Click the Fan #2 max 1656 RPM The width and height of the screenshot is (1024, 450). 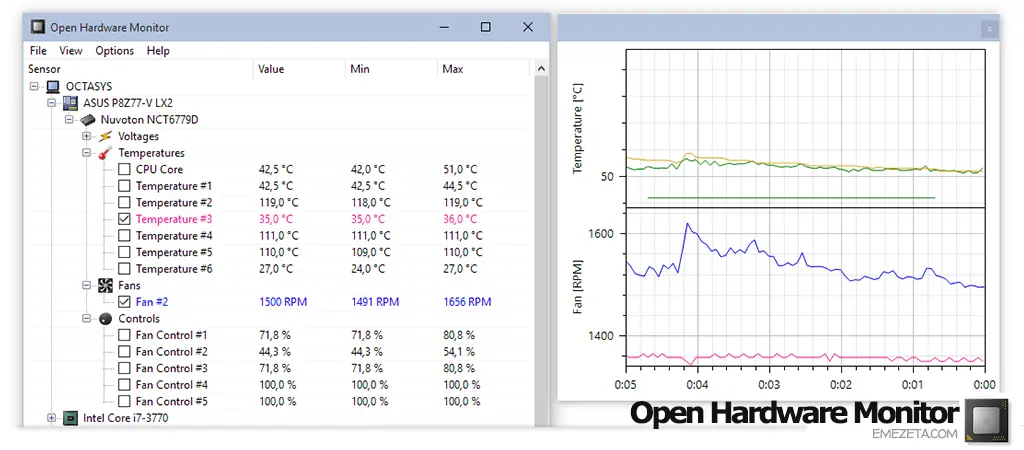[x=467, y=302]
